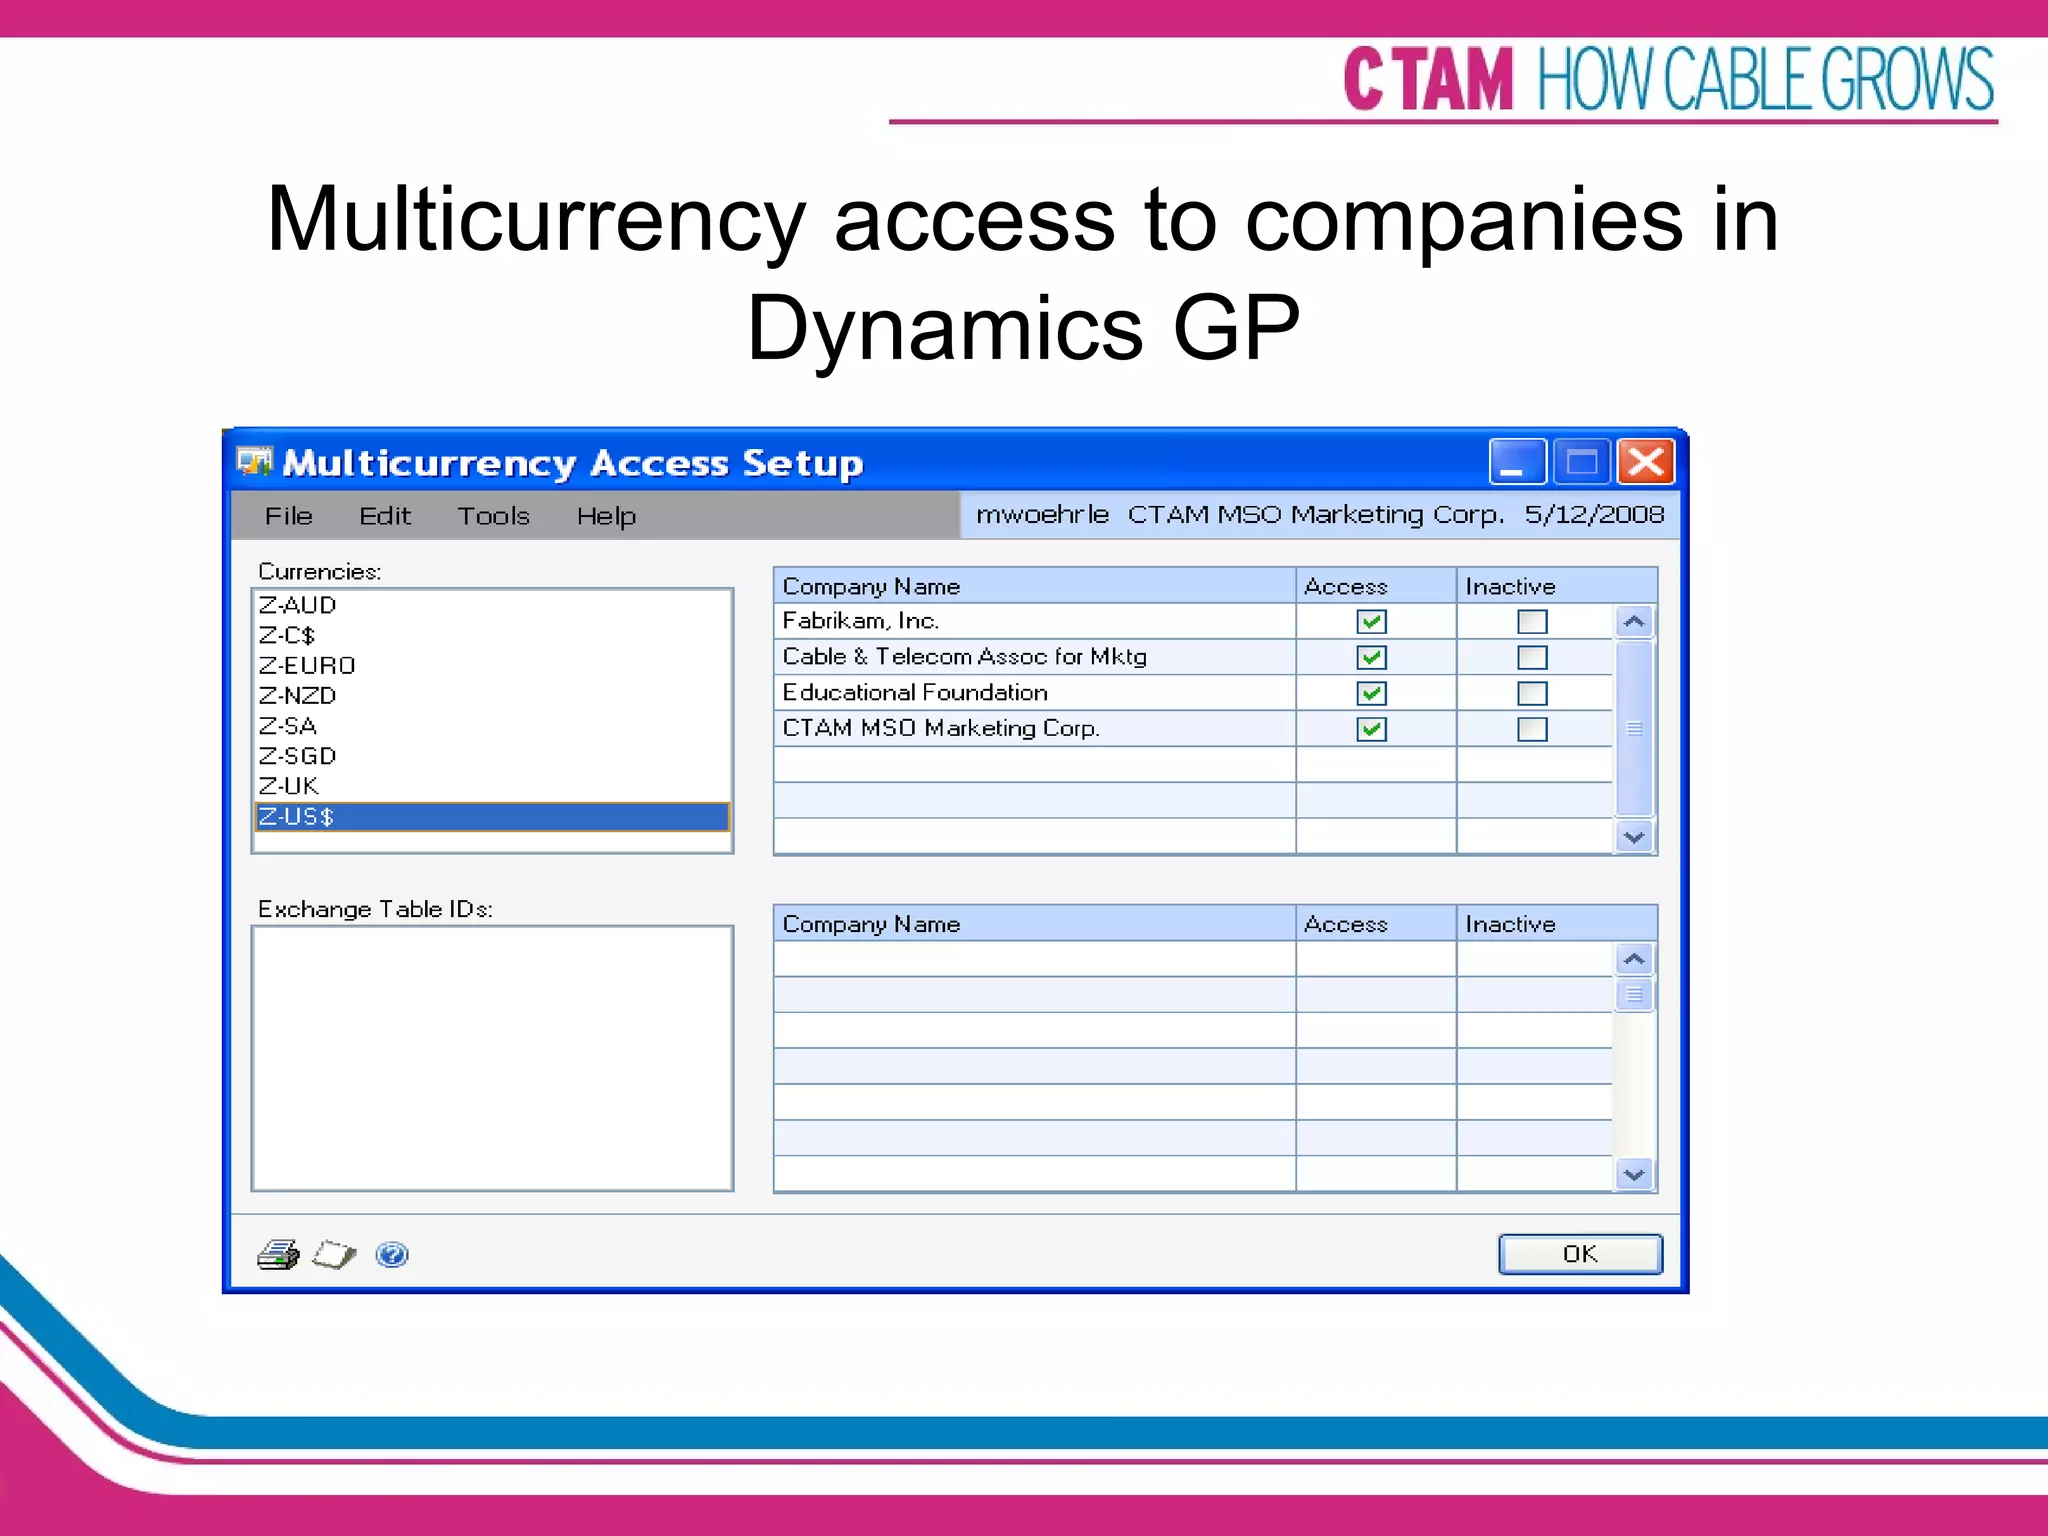Click the Exchange Table IDs list box
Screen dimensions: 2048x1536
(x=492, y=1058)
